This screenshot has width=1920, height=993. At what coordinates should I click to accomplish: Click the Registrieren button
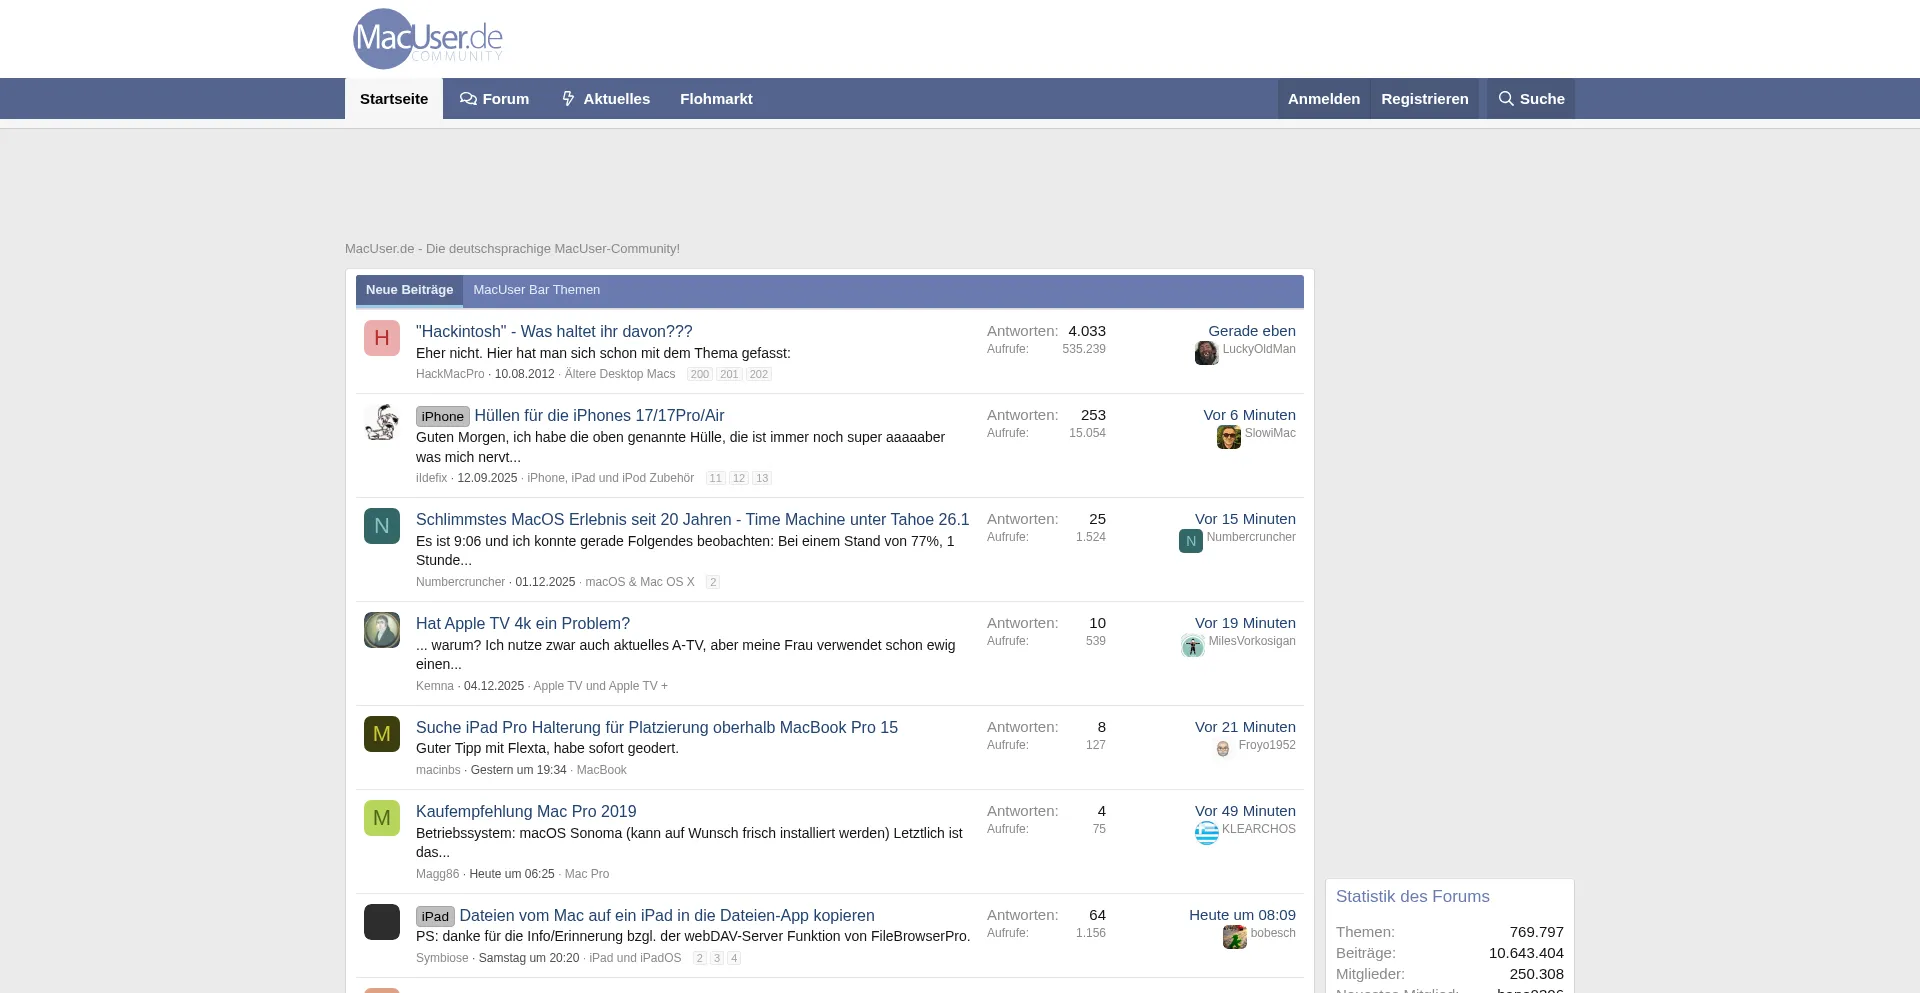tap(1424, 99)
